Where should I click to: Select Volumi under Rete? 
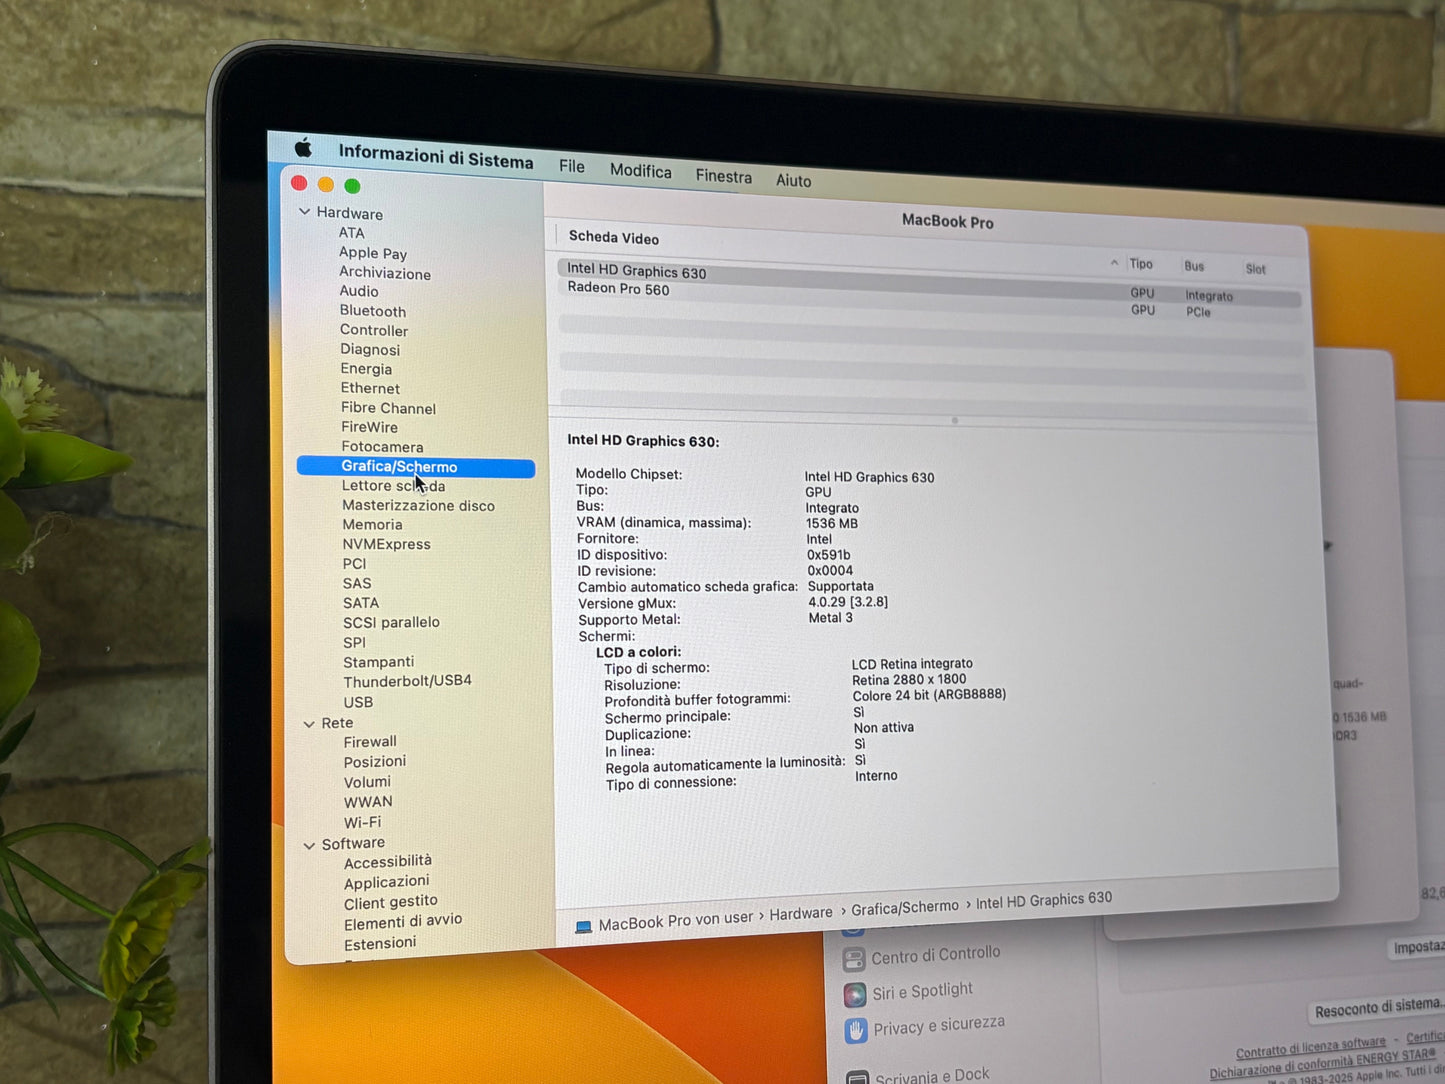pyautogui.click(x=367, y=782)
